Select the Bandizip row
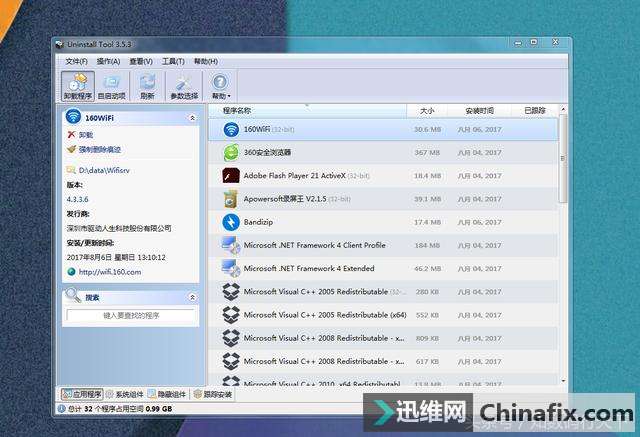The height and width of the screenshot is (437, 640). click(383, 222)
